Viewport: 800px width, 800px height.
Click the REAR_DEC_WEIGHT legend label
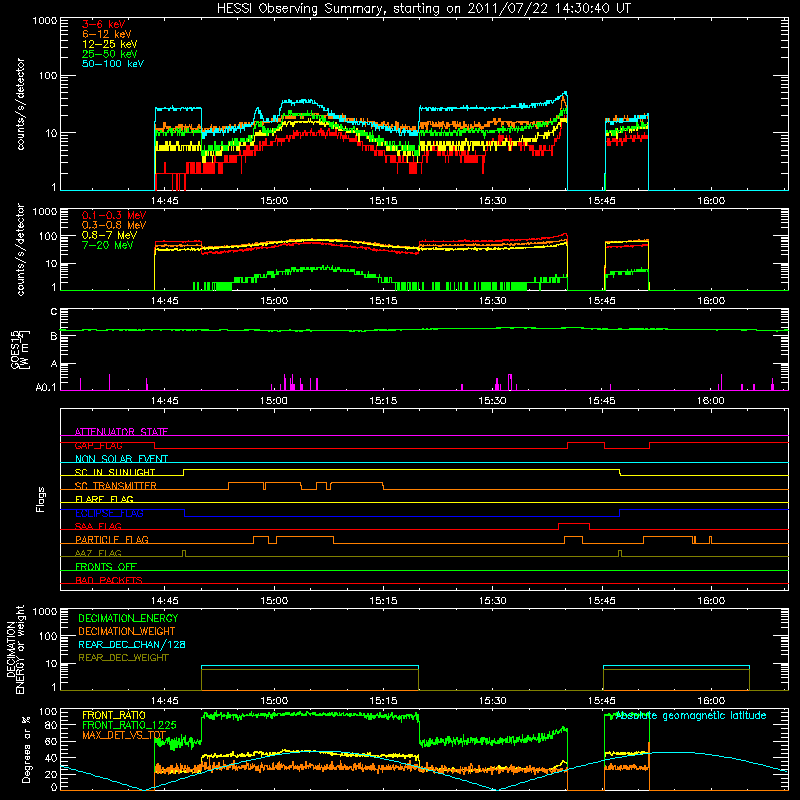click(123, 658)
